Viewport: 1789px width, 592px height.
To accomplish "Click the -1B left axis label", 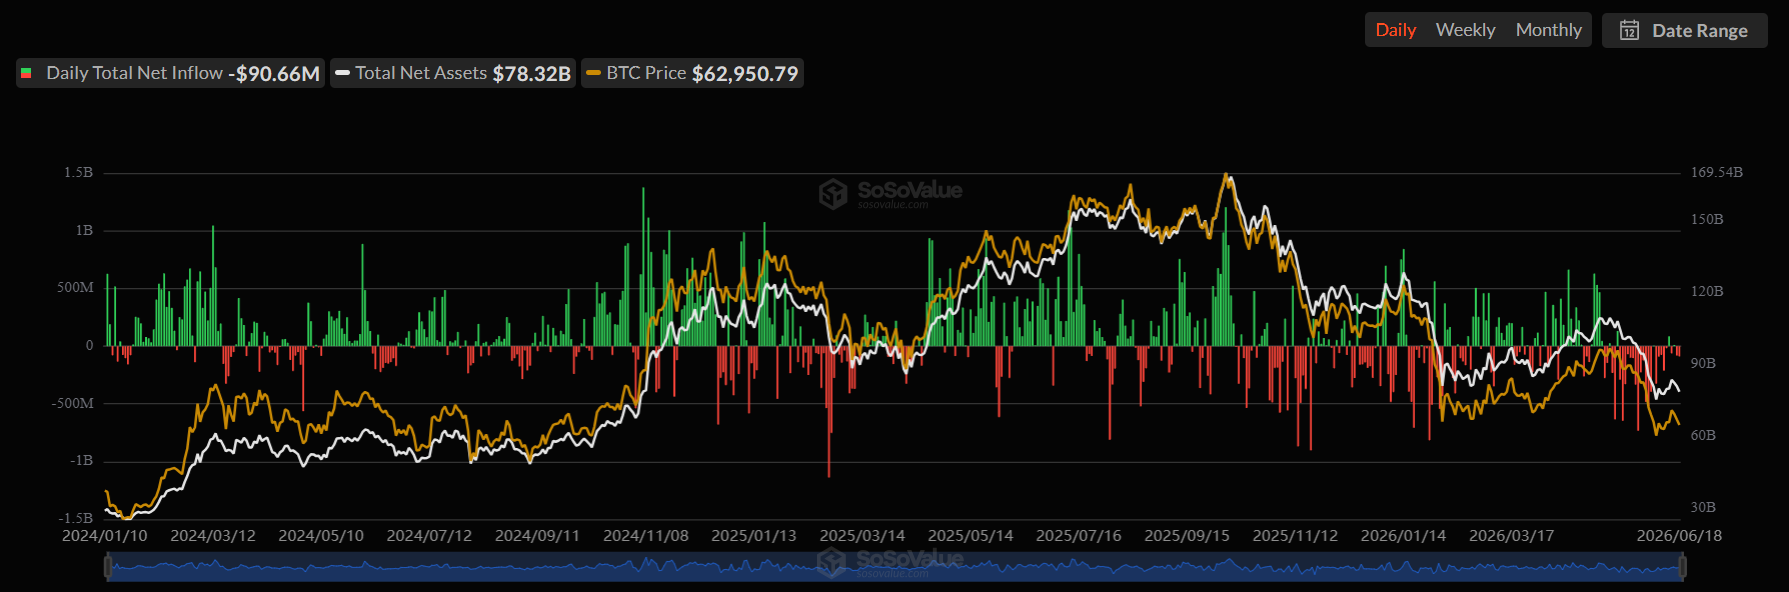I will [x=81, y=461].
